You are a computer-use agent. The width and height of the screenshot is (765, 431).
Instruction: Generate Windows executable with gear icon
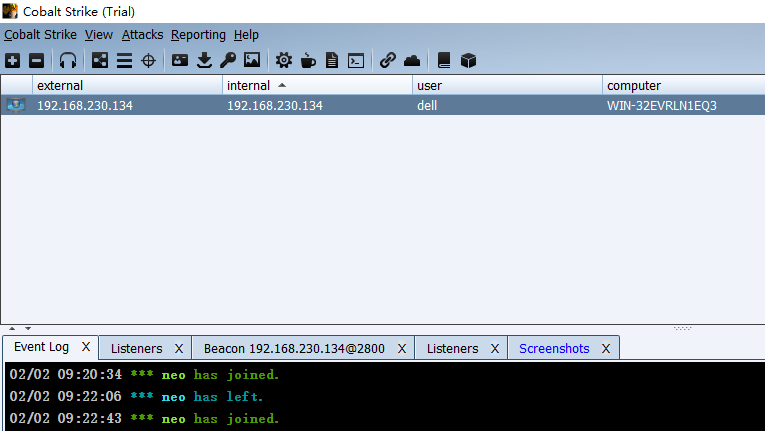(x=284, y=61)
